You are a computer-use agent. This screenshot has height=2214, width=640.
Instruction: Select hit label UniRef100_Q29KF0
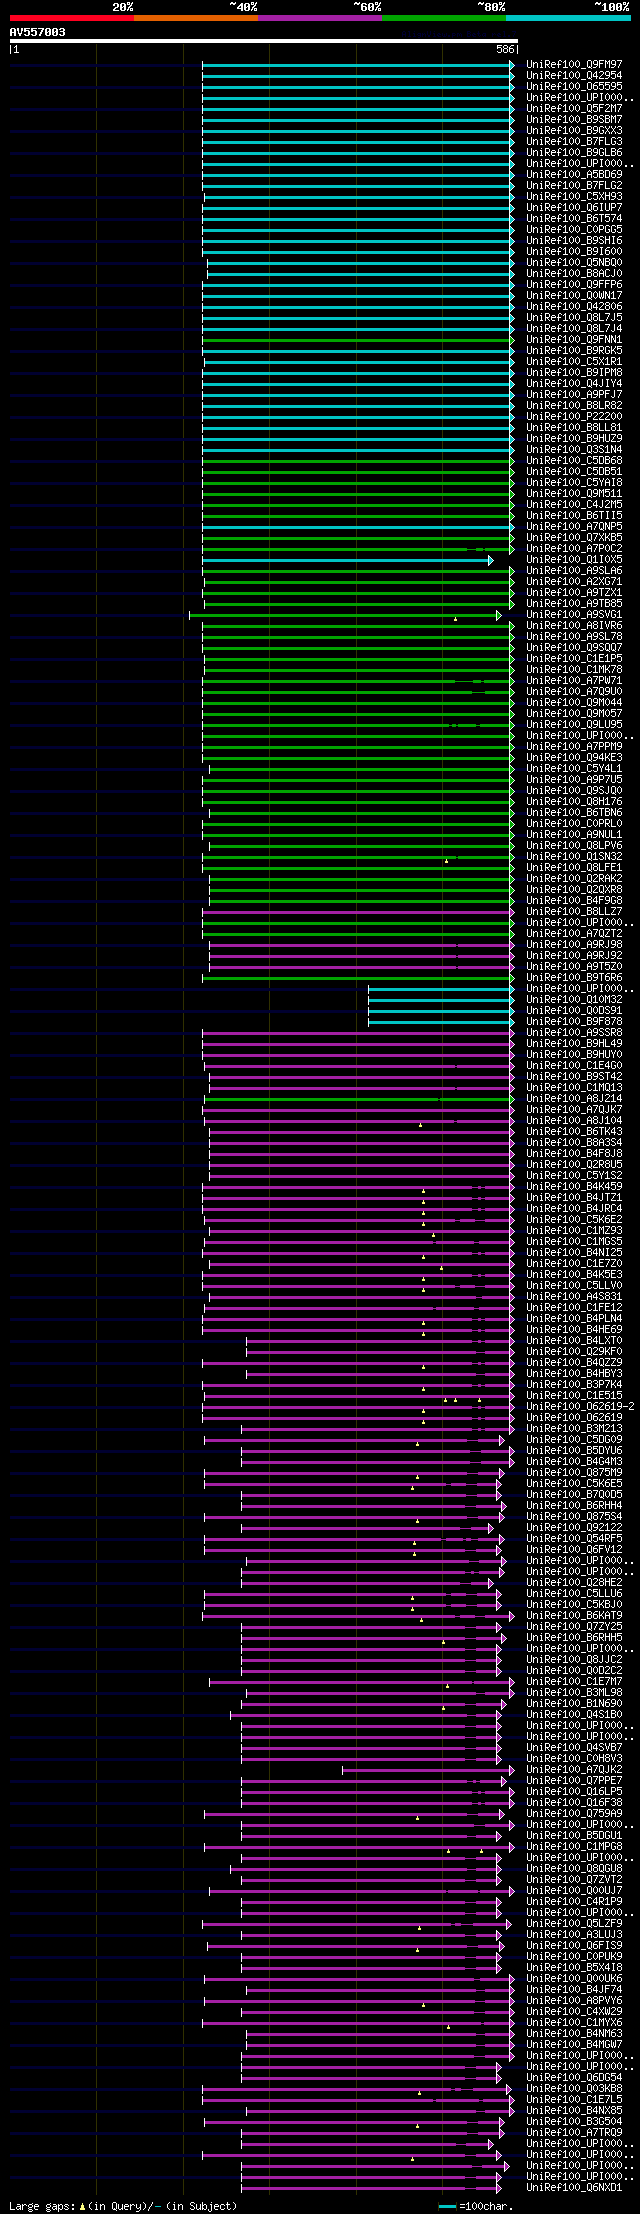574,1351
